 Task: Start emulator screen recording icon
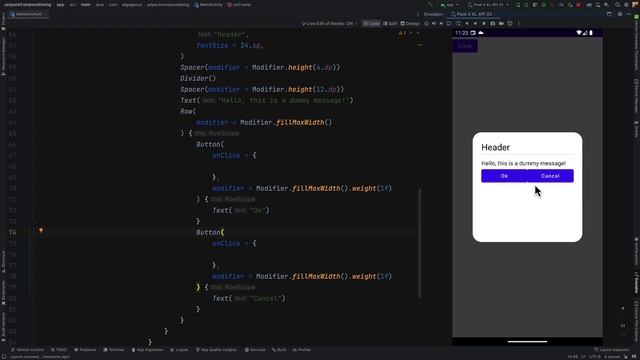pos(501,24)
